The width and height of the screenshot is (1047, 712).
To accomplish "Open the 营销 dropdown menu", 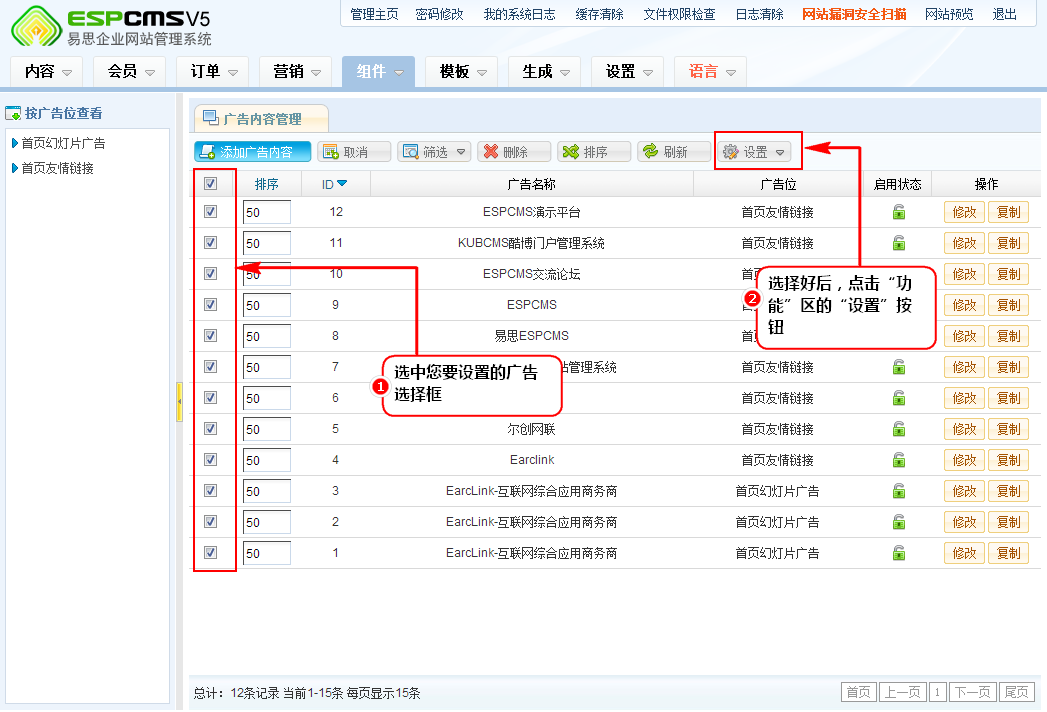I will pos(296,71).
